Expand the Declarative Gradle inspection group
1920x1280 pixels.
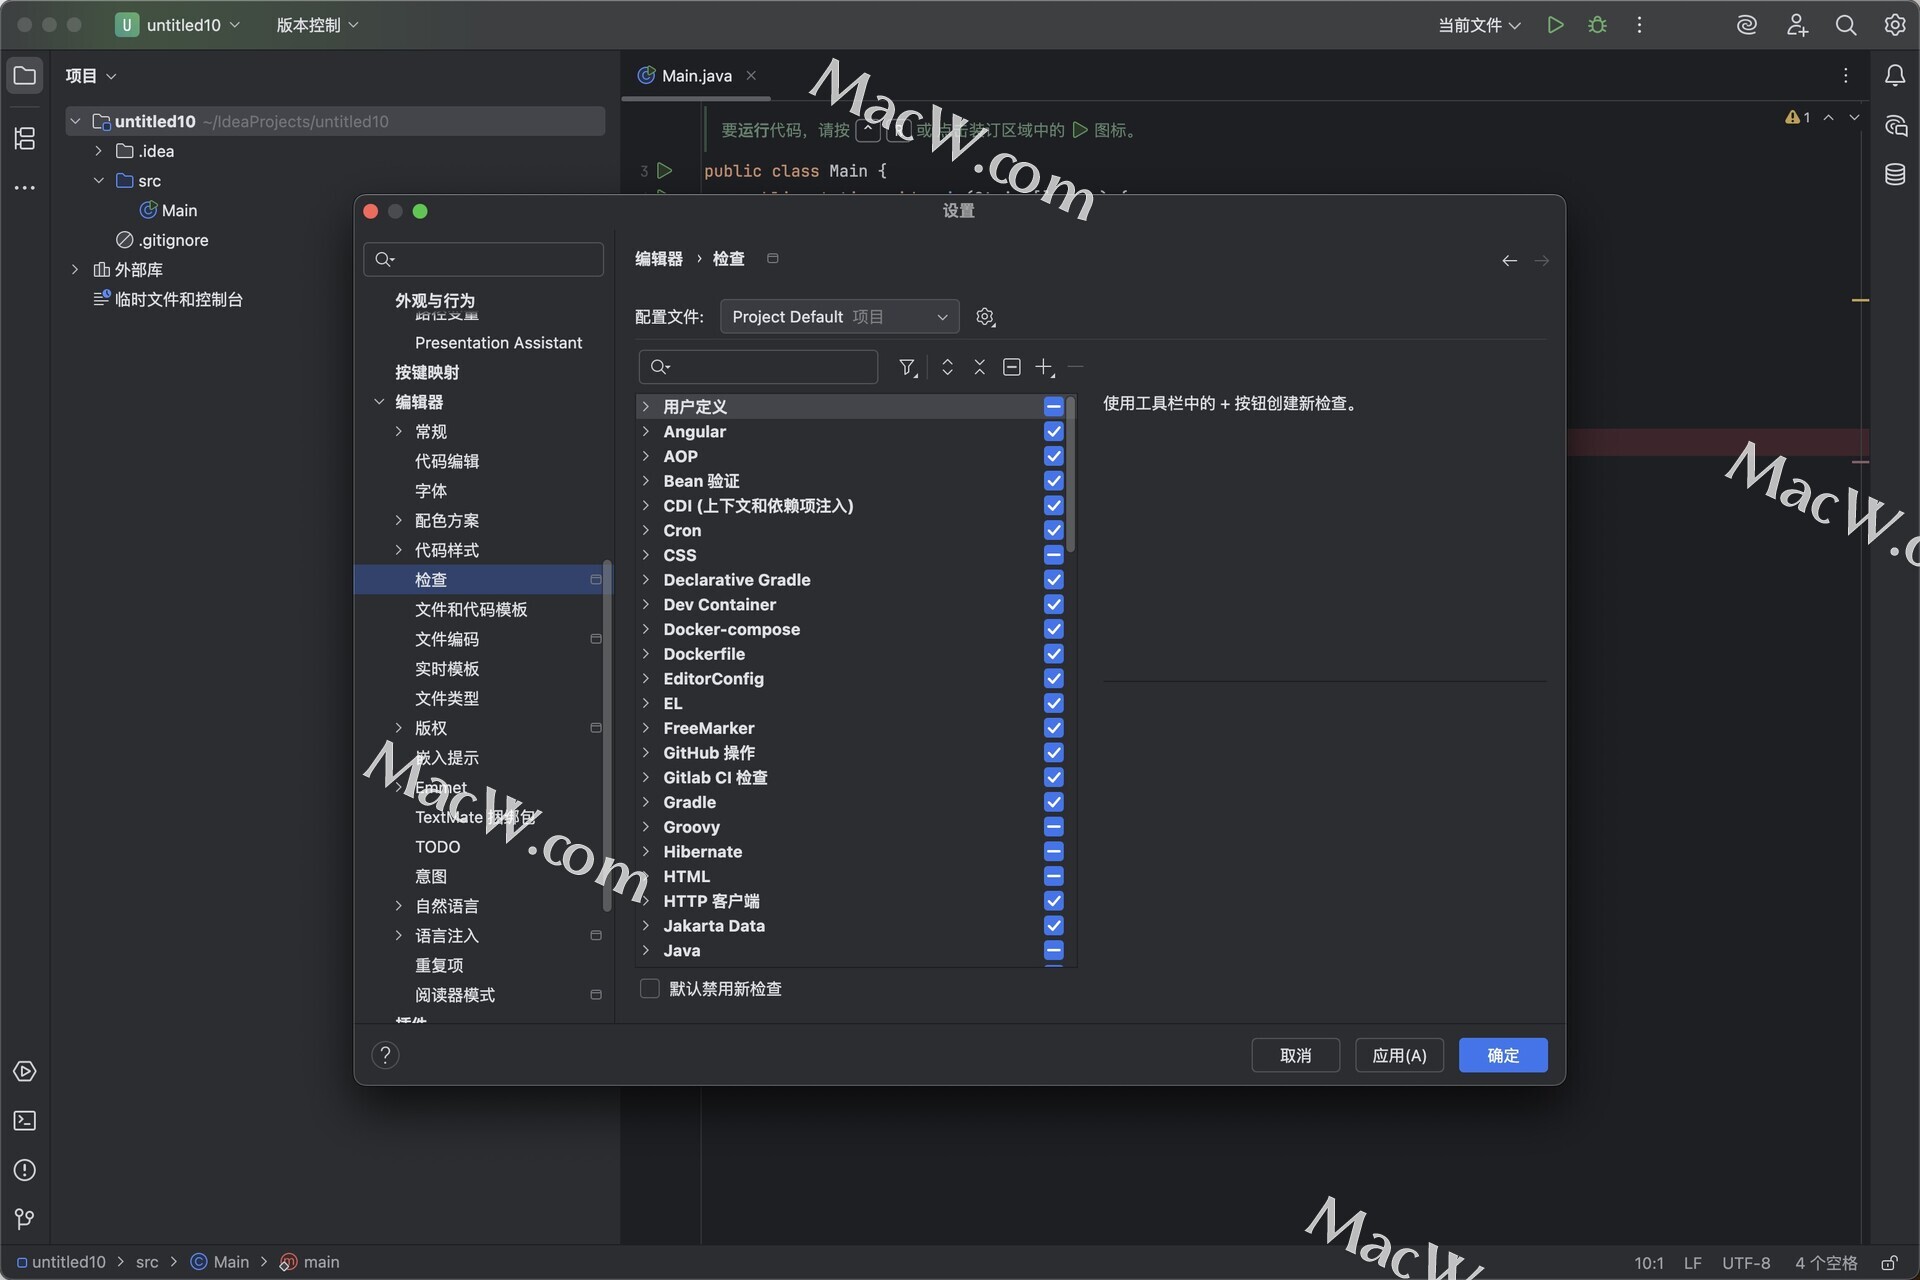point(646,580)
